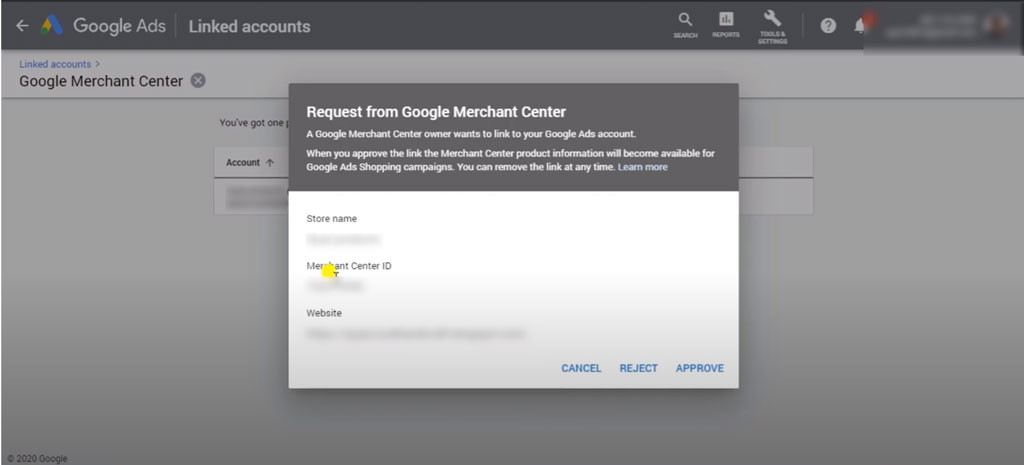Click the back arrow in the header
Image resolution: width=1024 pixels, height=465 pixels.
[22, 26]
